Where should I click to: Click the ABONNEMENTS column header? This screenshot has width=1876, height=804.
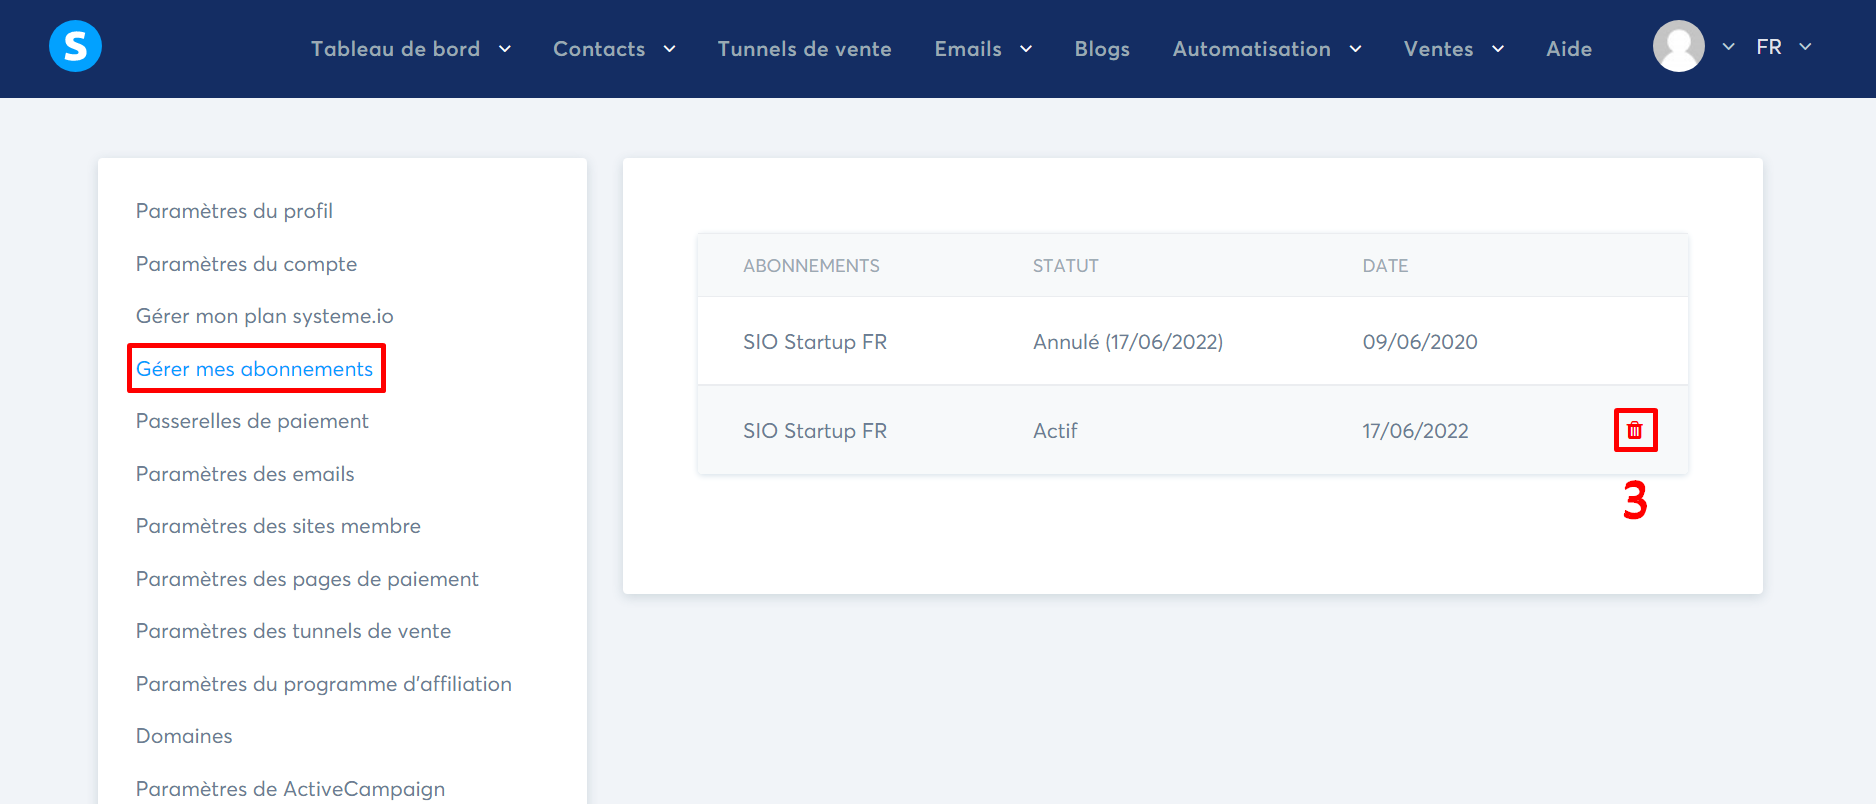(x=811, y=266)
